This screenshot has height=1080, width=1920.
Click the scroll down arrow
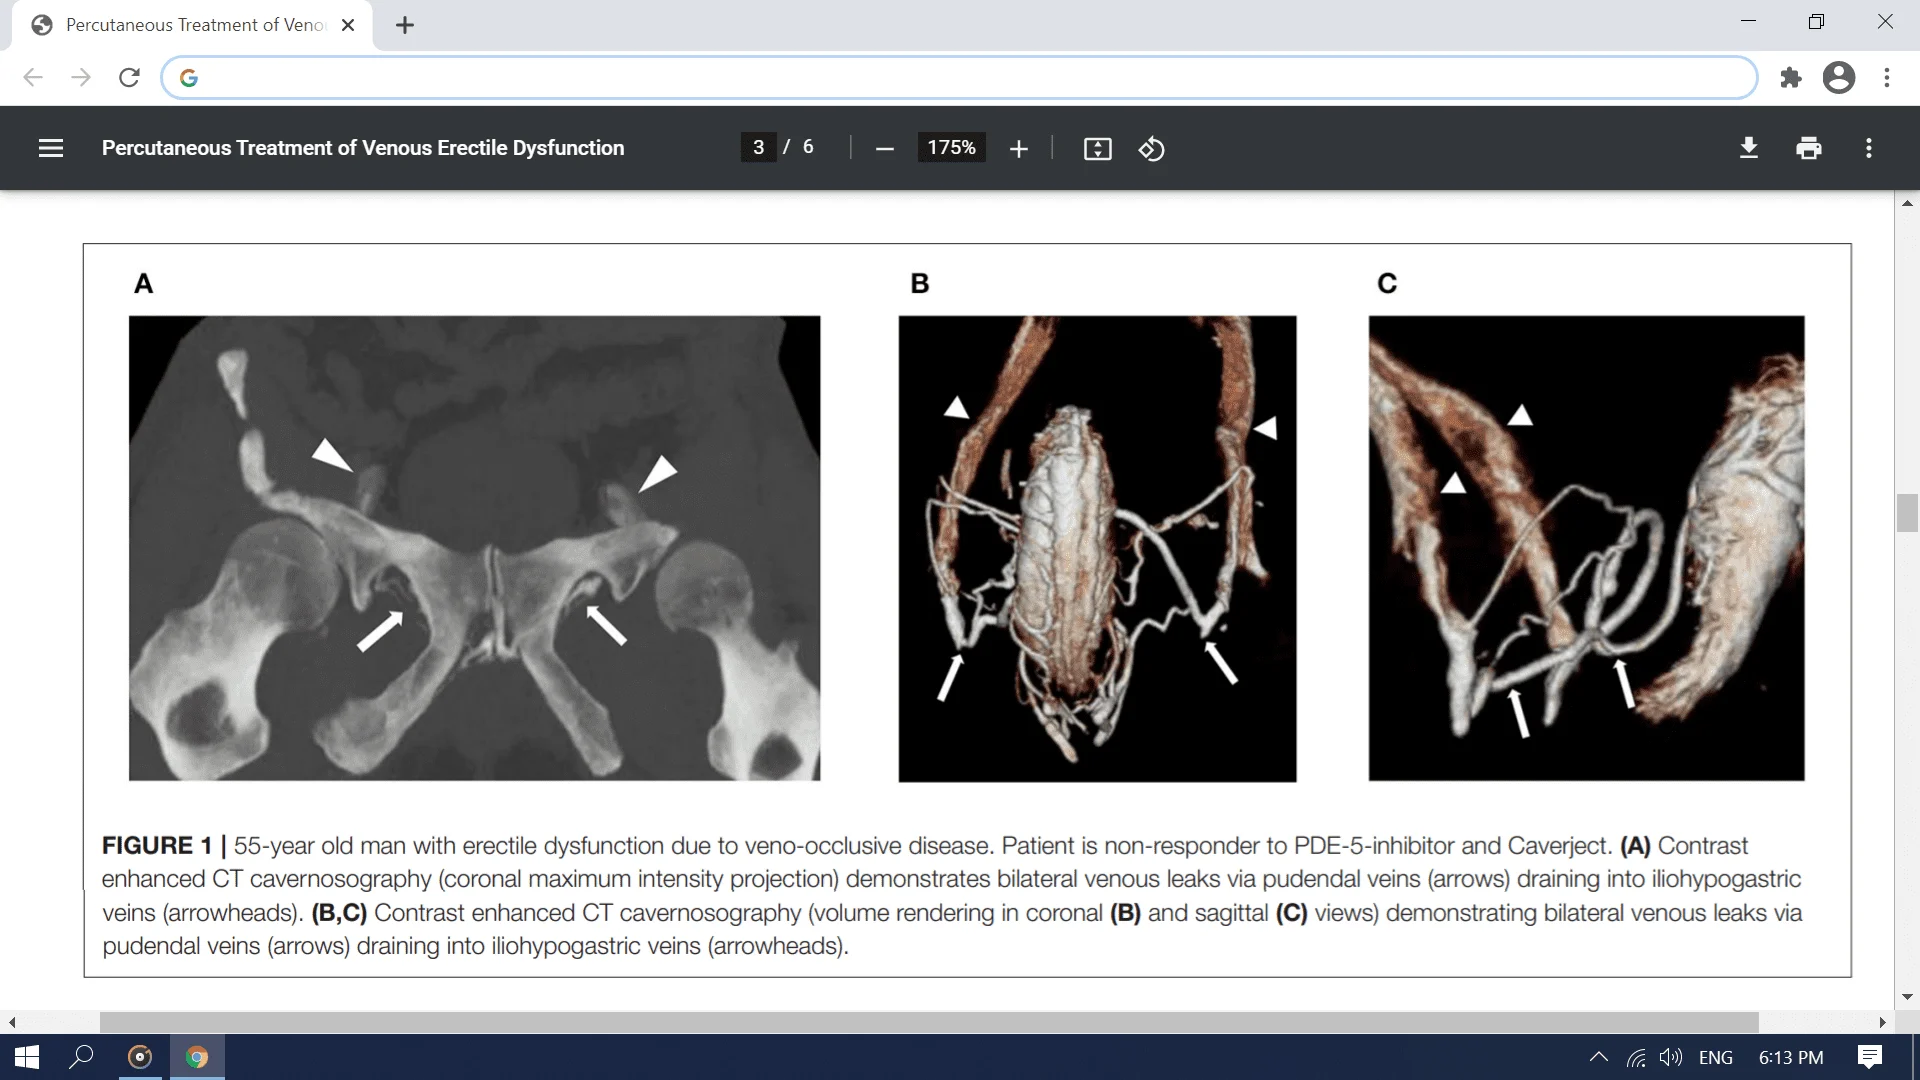pyautogui.click(x=1907, y=997)
